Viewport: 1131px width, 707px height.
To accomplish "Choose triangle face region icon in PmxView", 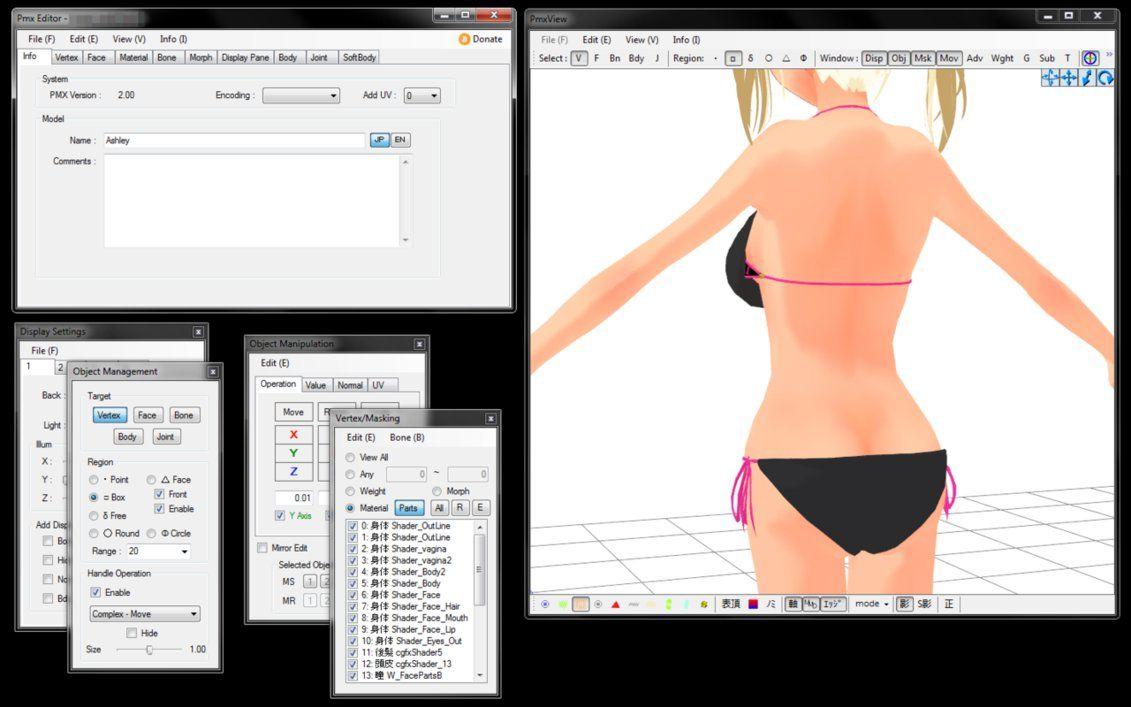I will pyautogui.click(x=786, y=58).
